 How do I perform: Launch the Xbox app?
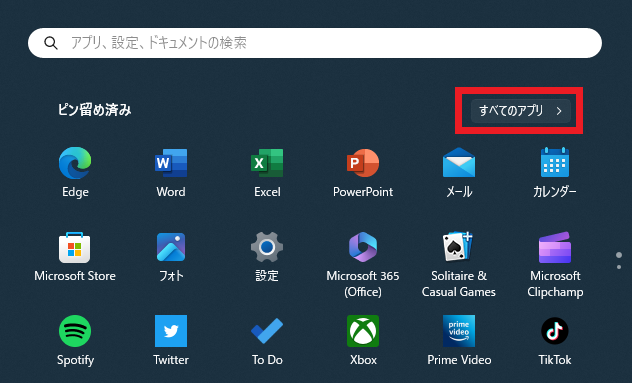pos(363,331)
